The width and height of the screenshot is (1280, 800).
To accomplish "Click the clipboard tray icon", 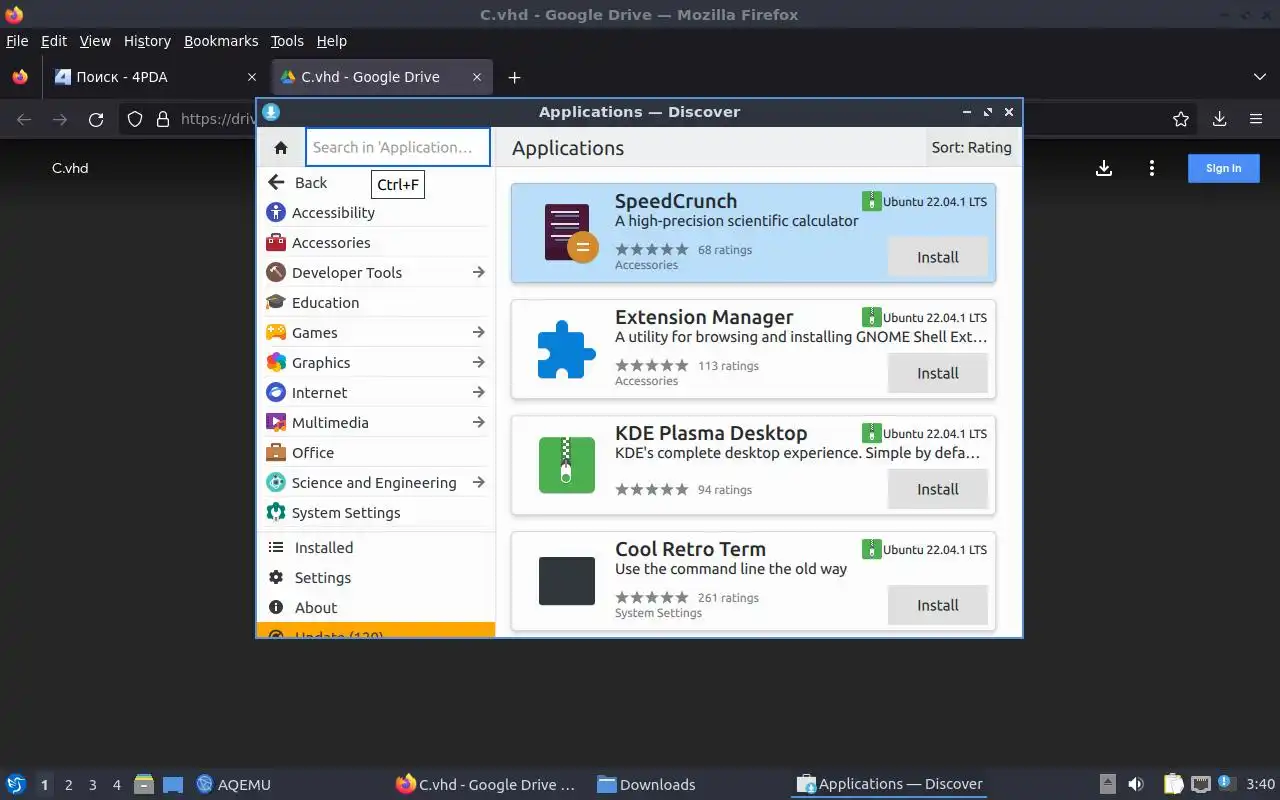I will coord(1173,785).
